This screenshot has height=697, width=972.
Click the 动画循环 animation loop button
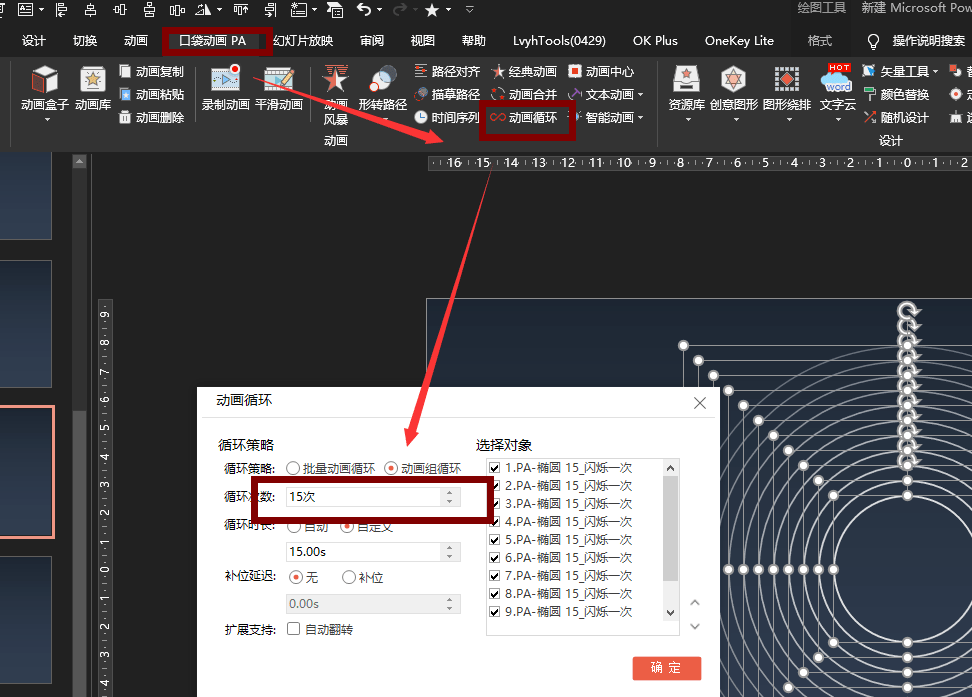[524, 117]
